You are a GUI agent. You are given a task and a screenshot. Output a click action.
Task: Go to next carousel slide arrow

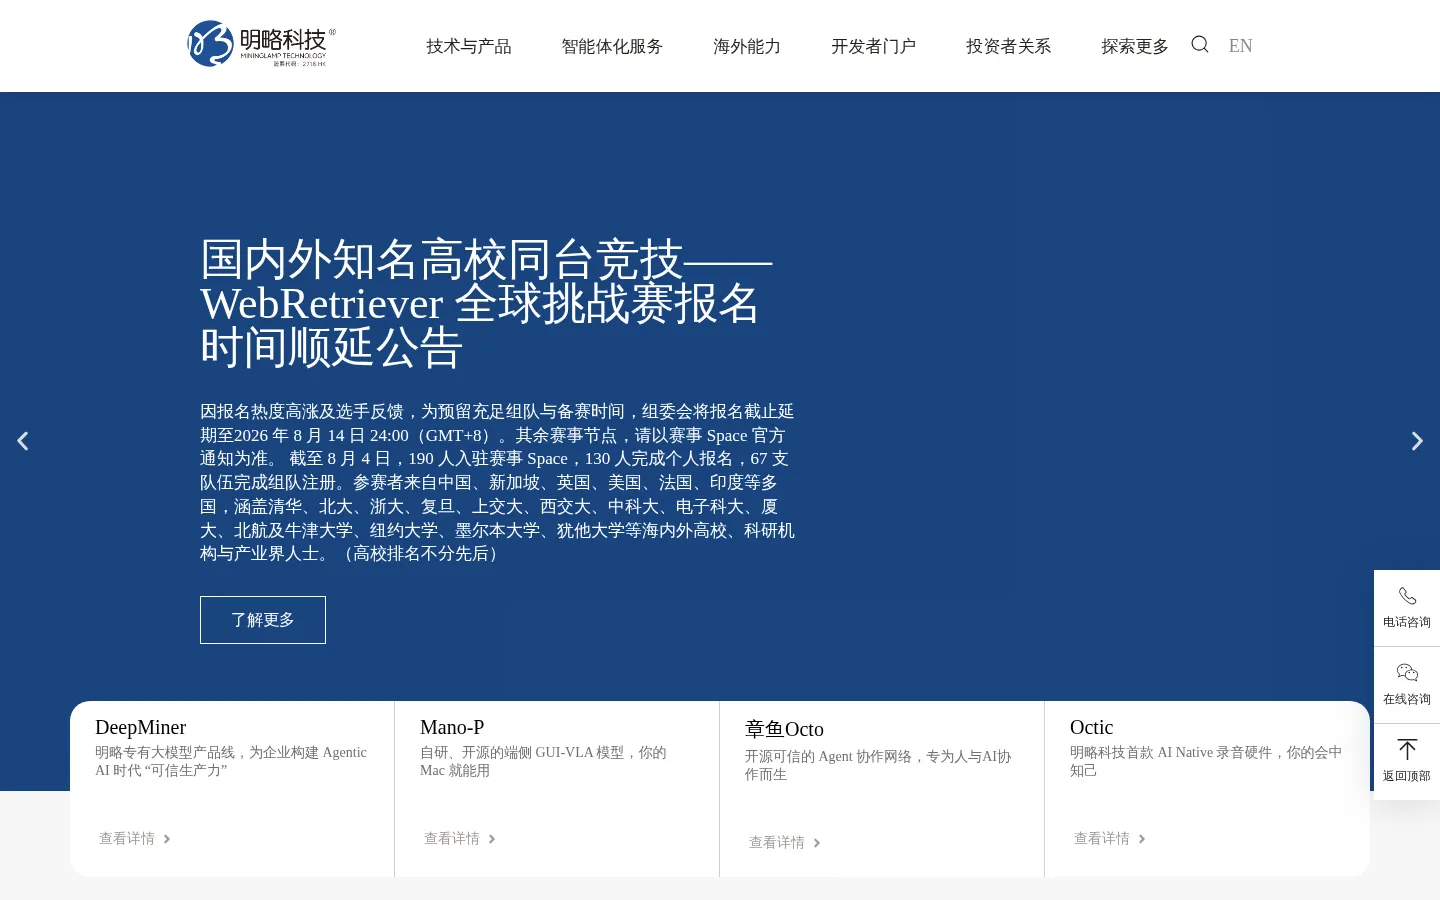(x=1417, y=441)
